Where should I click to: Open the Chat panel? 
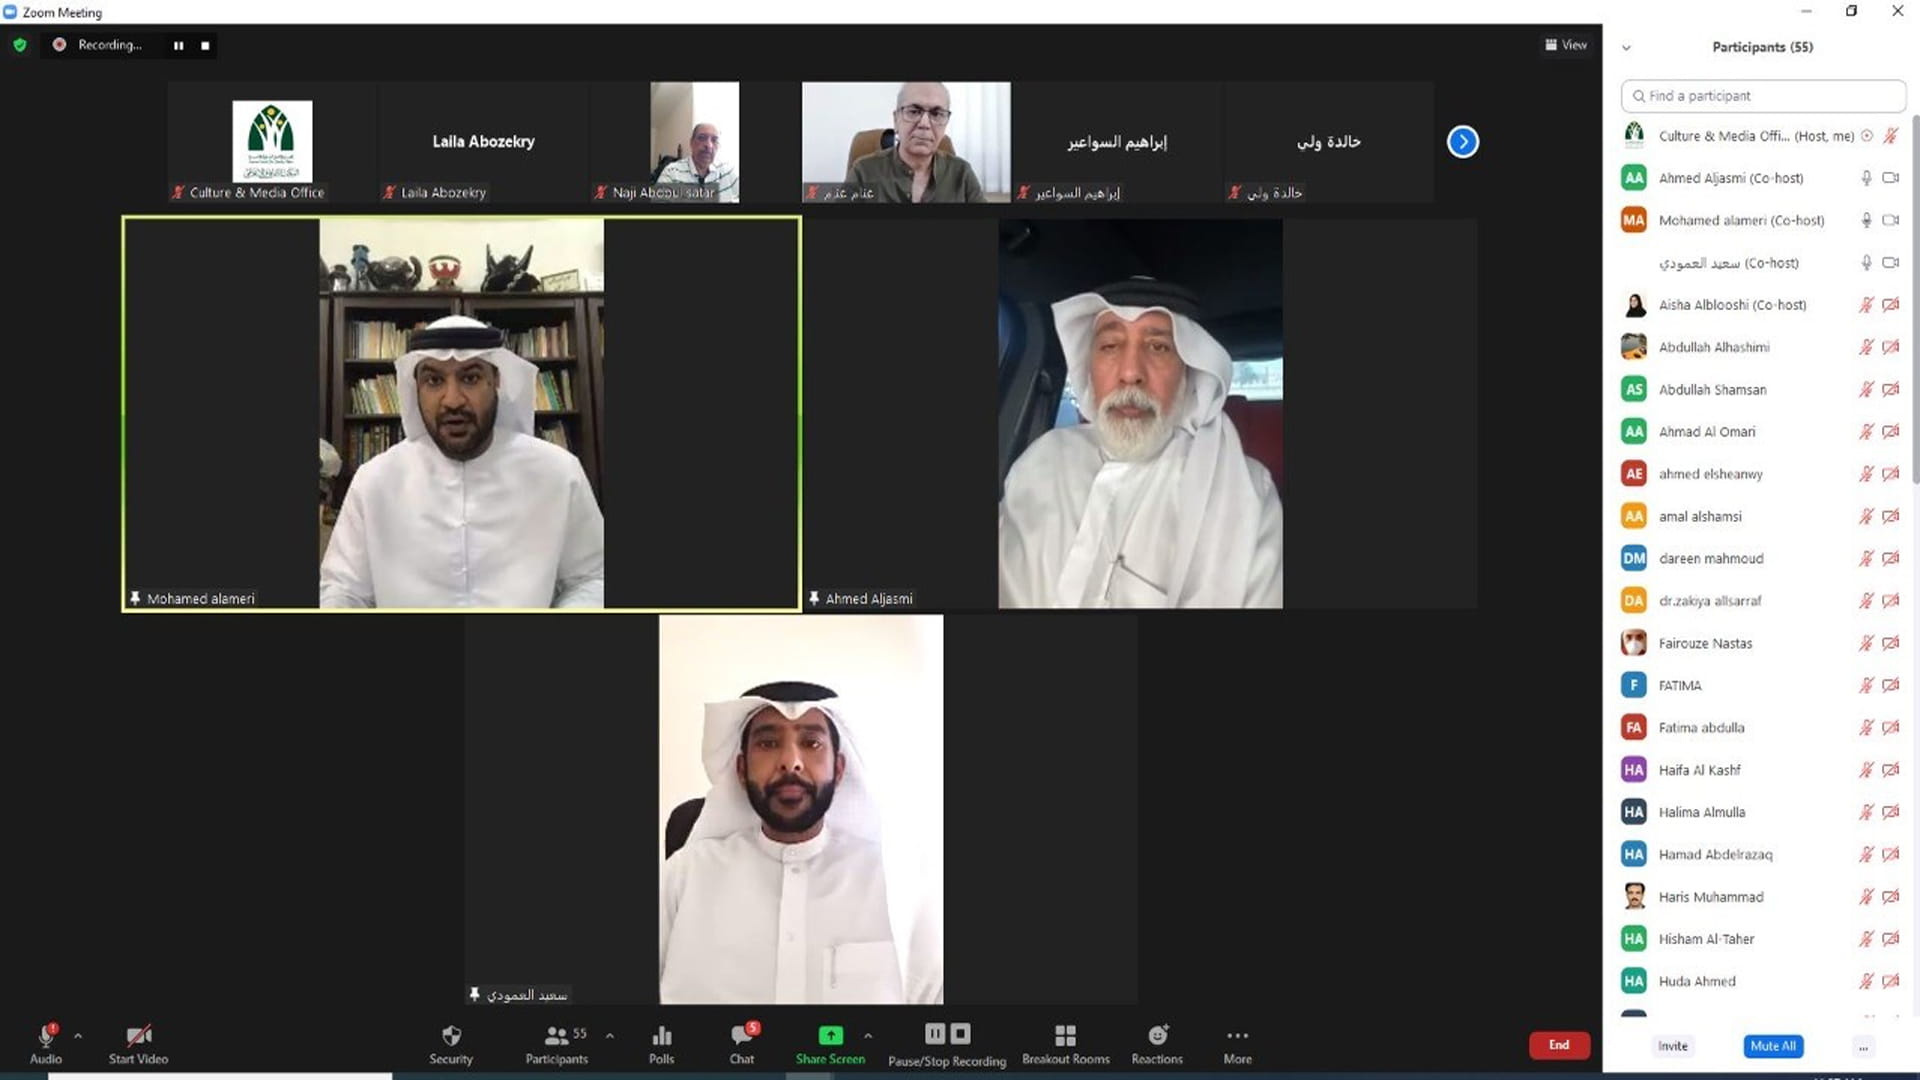click(741, 1043)
